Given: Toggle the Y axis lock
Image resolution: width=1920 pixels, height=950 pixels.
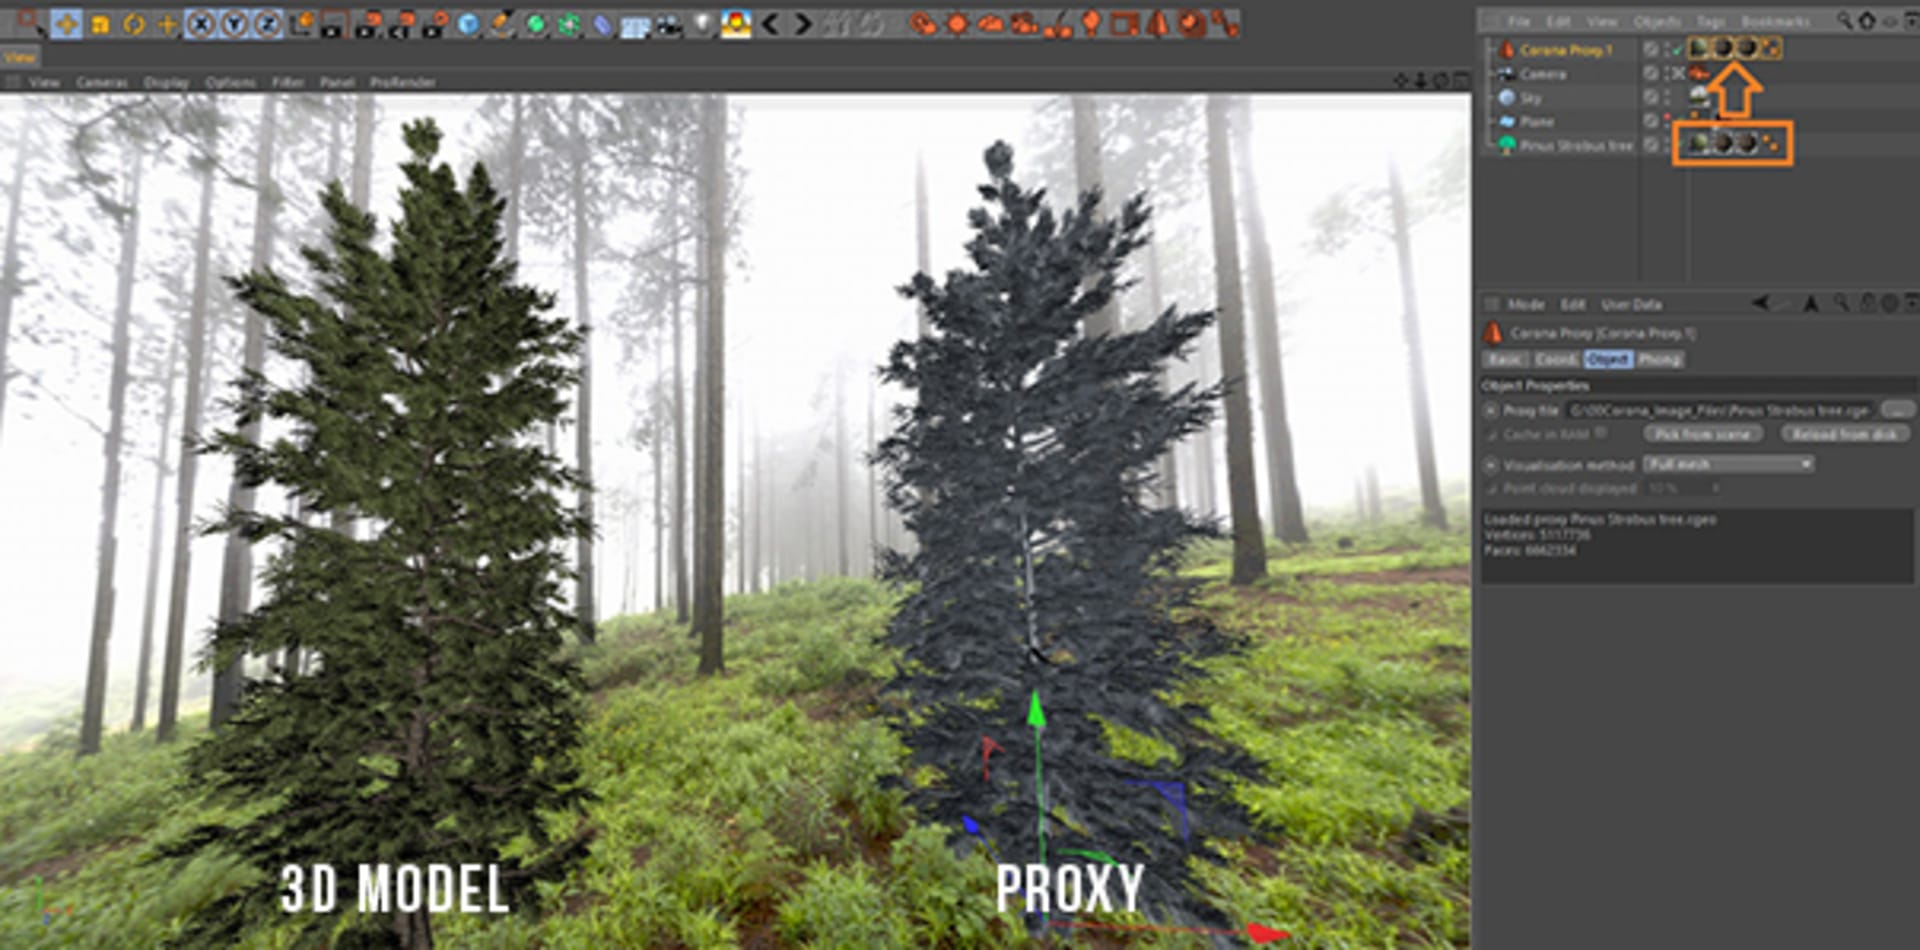Looking at the screenshot, I should pos(234,23).
